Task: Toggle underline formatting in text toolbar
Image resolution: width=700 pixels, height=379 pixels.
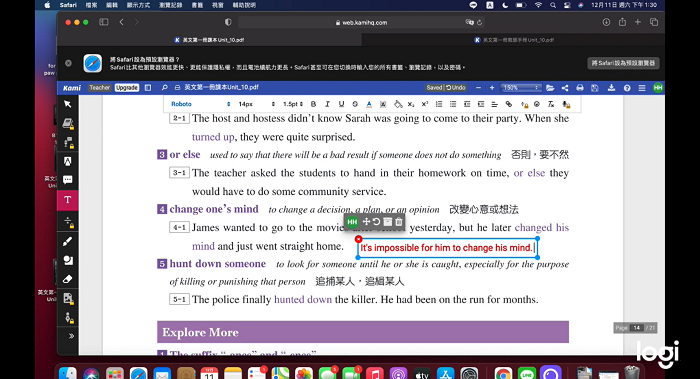Action: (341, 104)
